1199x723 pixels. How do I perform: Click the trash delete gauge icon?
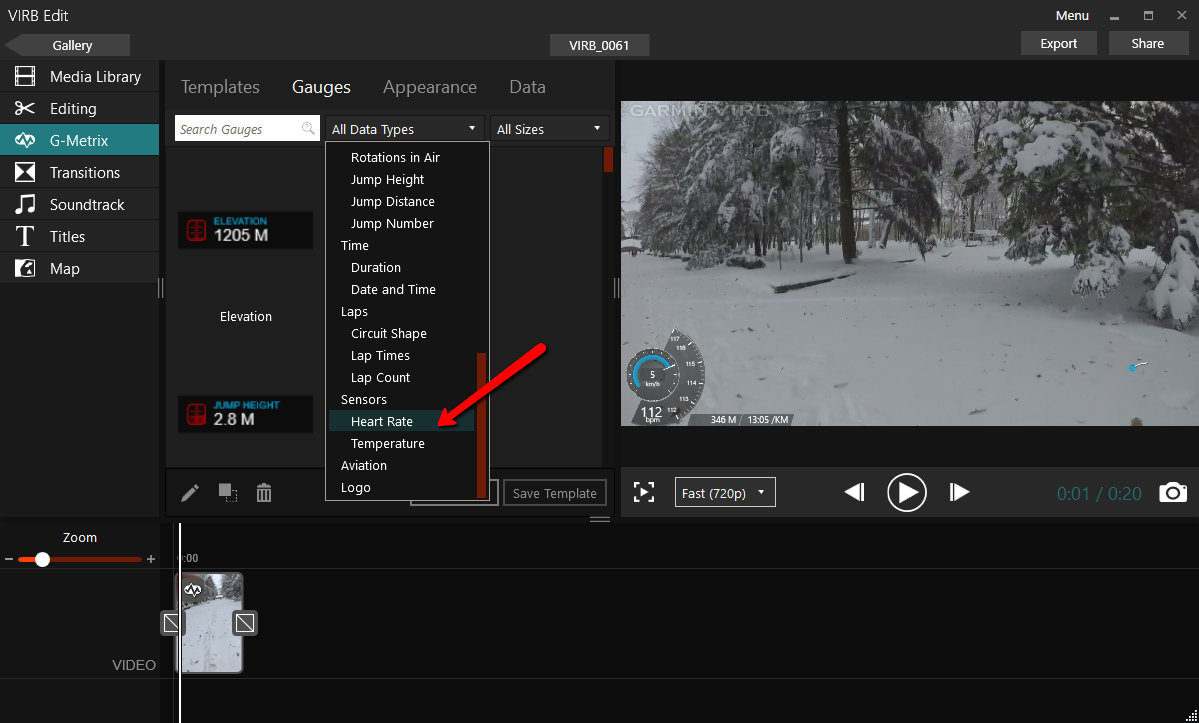click(264, 493)
